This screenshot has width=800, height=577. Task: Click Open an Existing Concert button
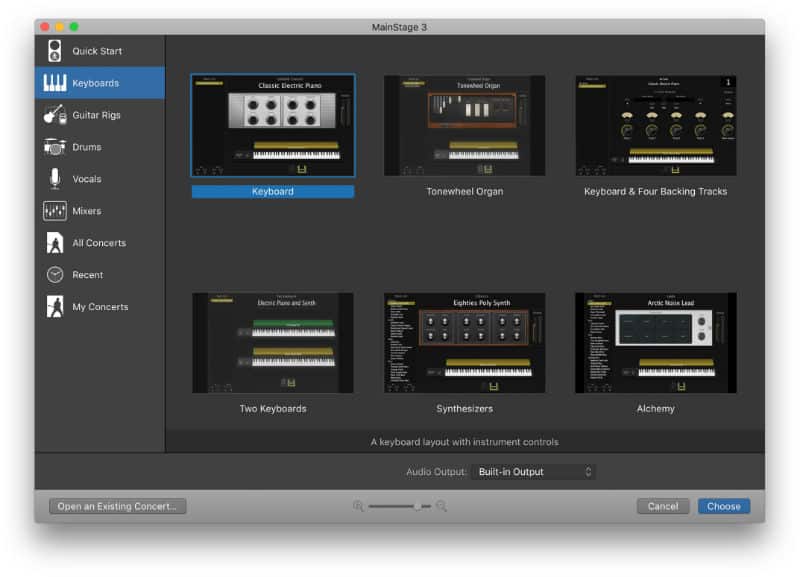click(117, 506)
